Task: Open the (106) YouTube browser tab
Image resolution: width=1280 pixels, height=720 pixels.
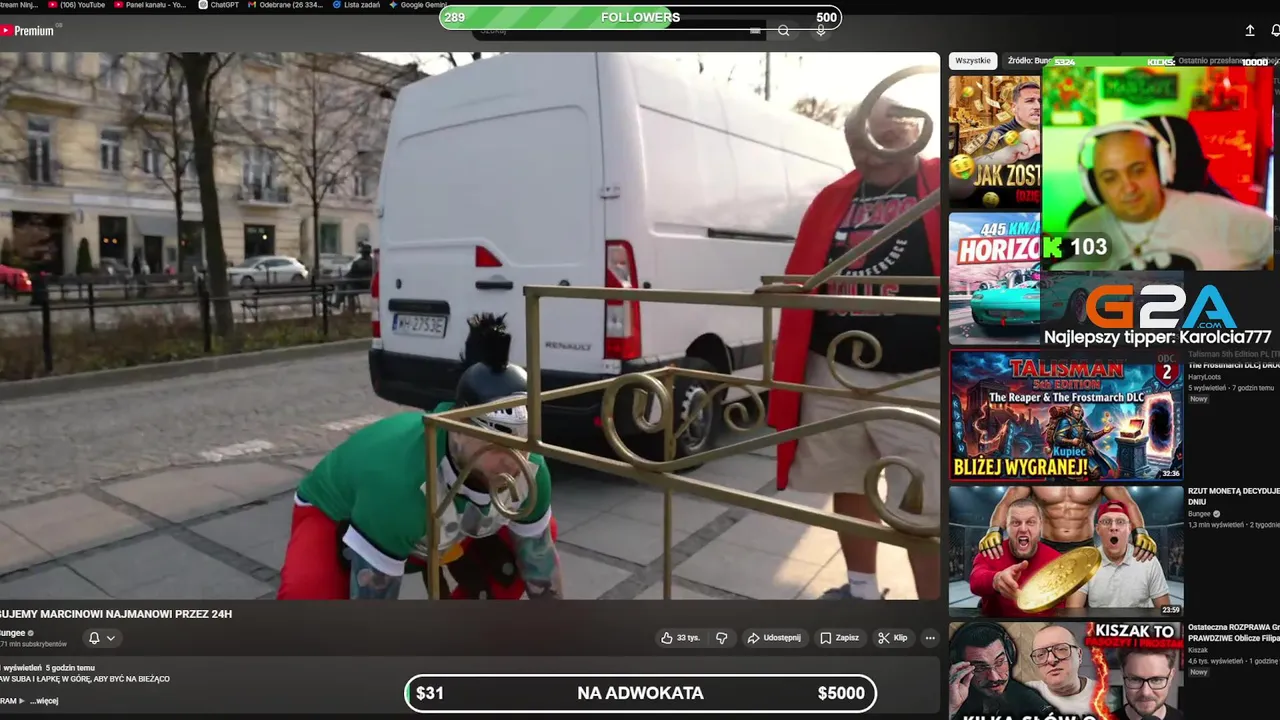Action: (x=76, y=5)
